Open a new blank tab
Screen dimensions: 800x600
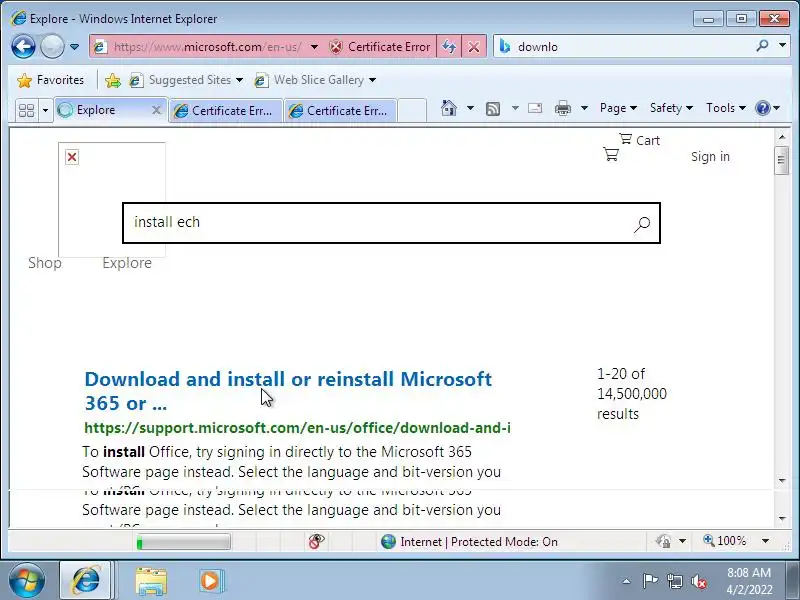(x=412, y=110)
